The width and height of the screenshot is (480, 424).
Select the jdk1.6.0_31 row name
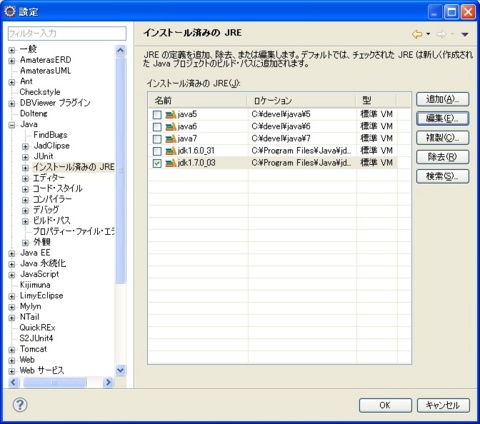point(196,151)
